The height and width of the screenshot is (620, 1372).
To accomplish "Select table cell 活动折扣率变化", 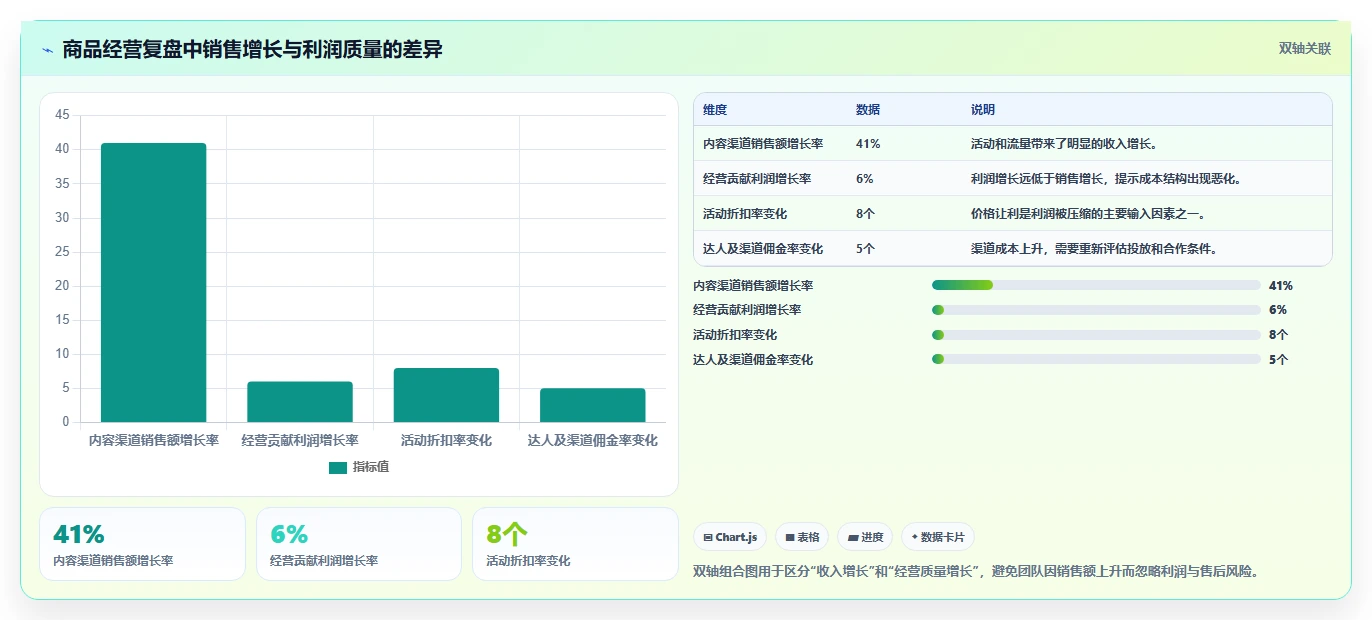I will (x=745, y=214).
